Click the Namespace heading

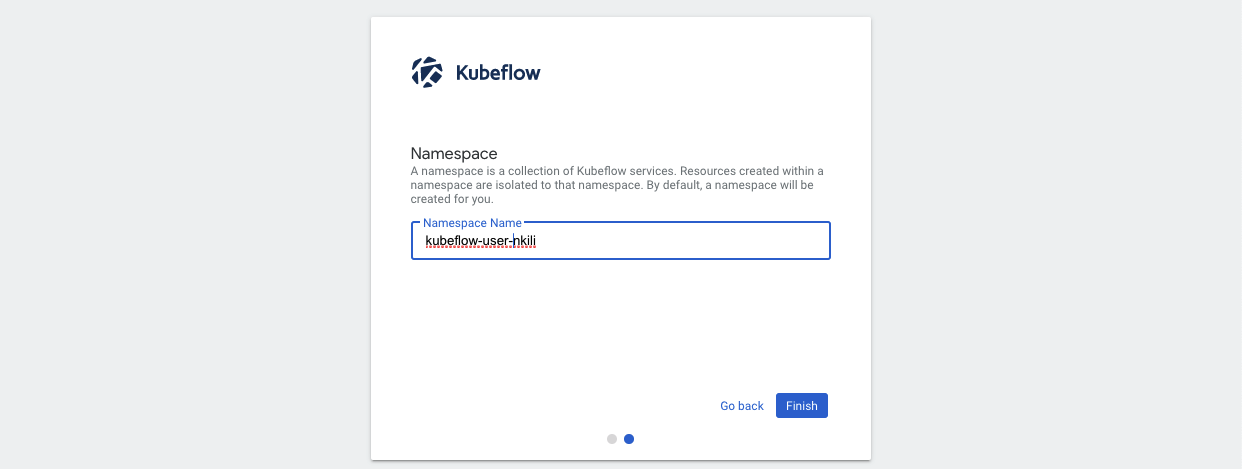(454, 153)
